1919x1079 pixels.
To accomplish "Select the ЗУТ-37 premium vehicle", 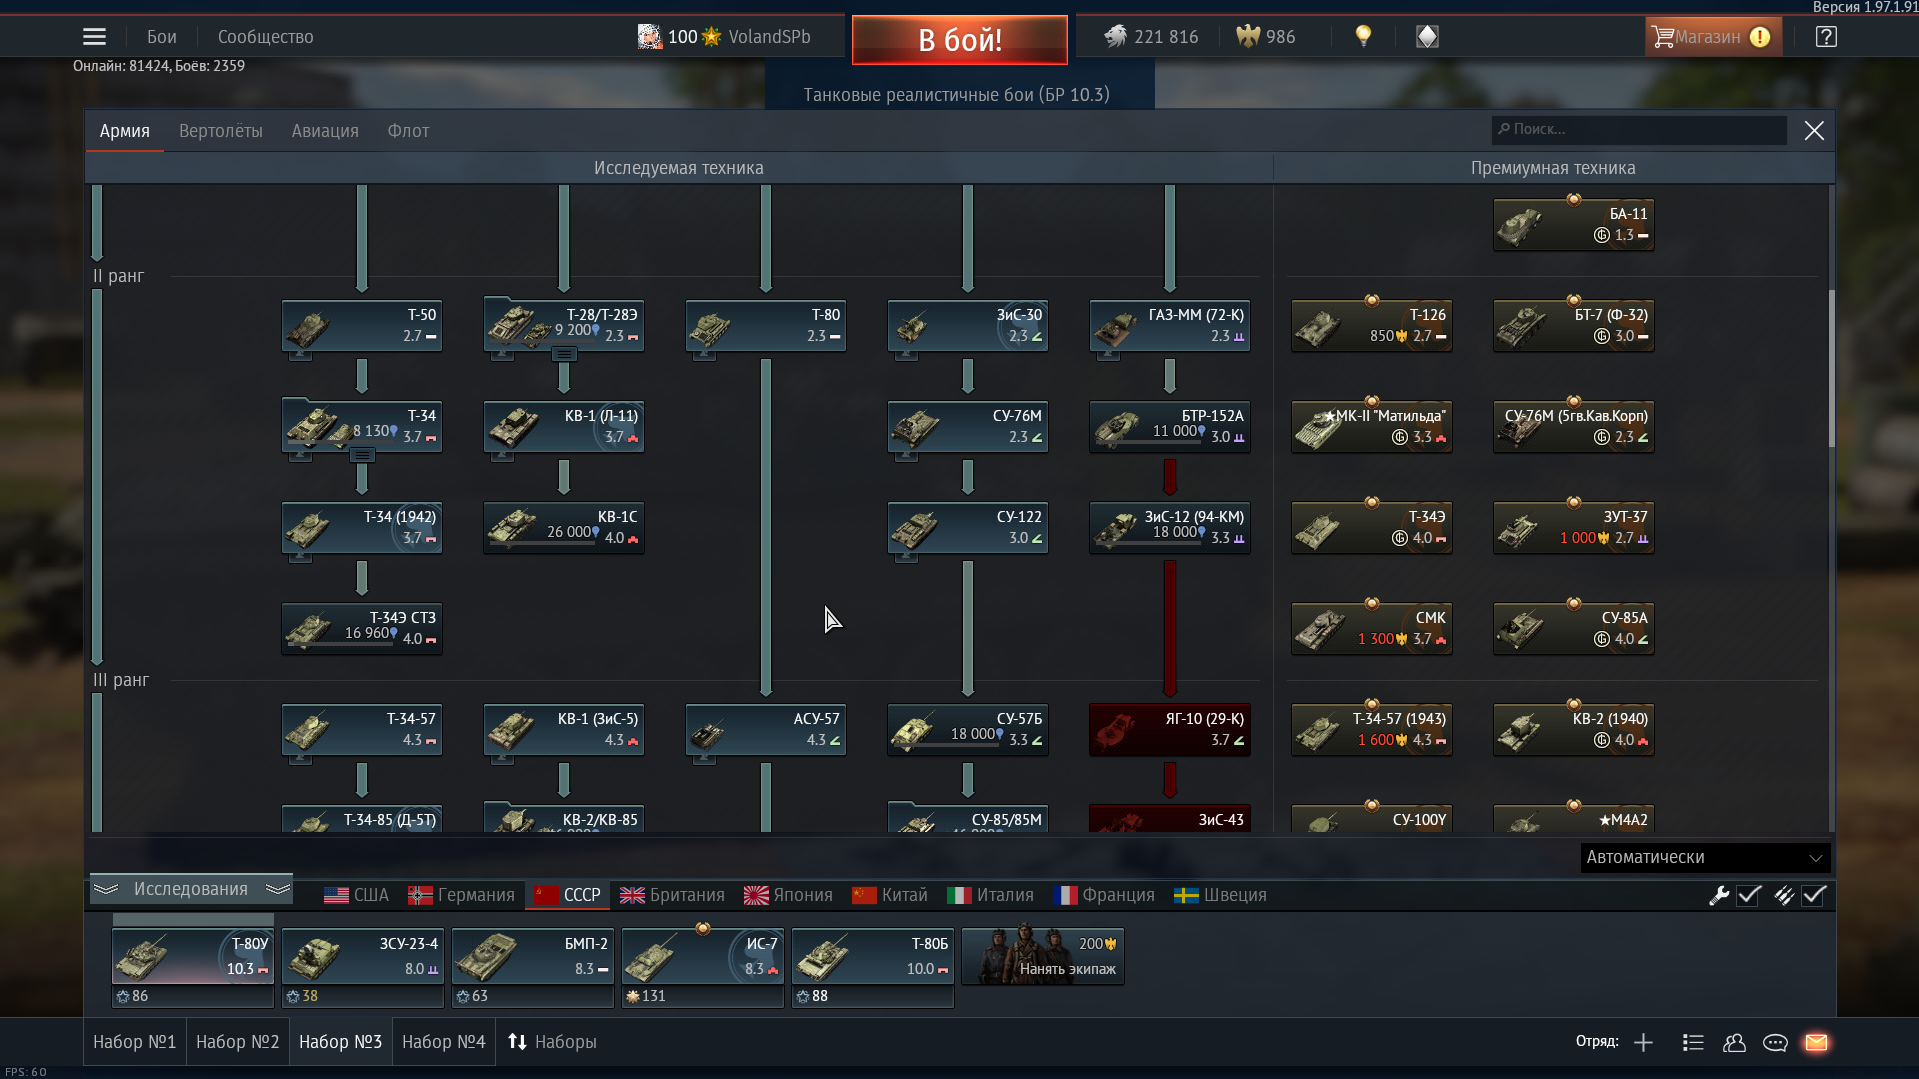I will (1574, 527).
